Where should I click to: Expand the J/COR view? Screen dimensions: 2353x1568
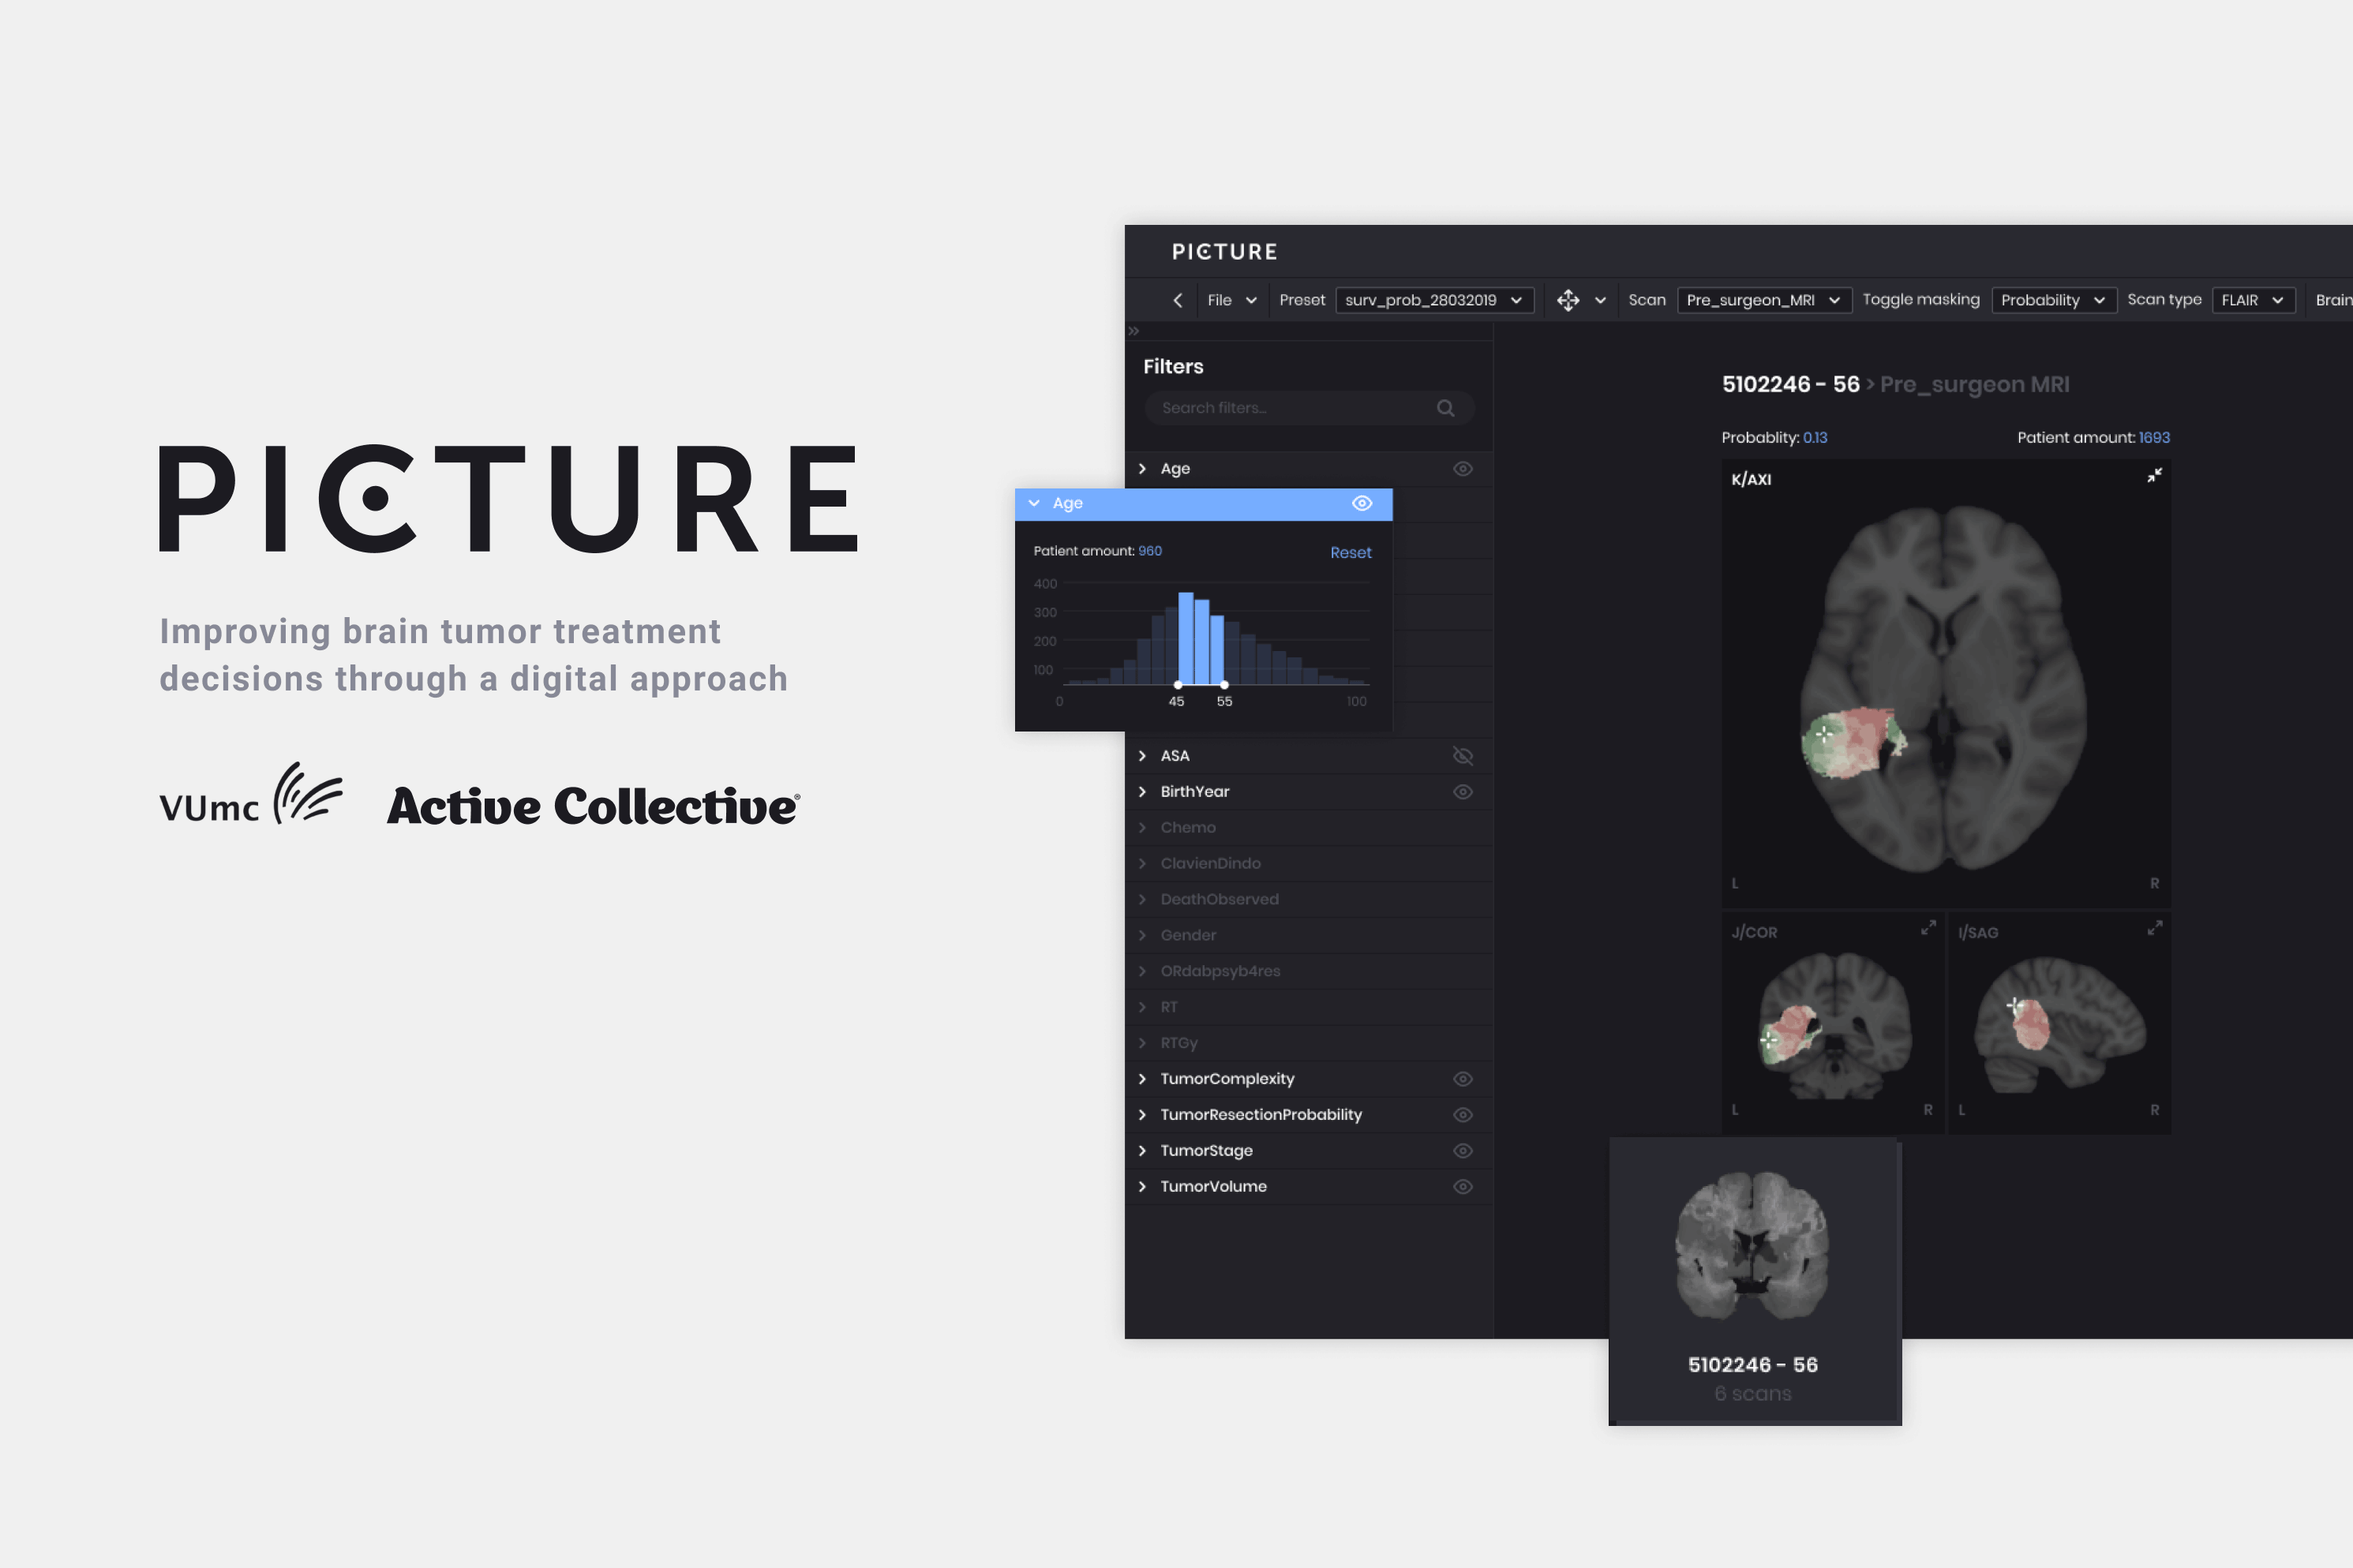[x=1928, y=929]
